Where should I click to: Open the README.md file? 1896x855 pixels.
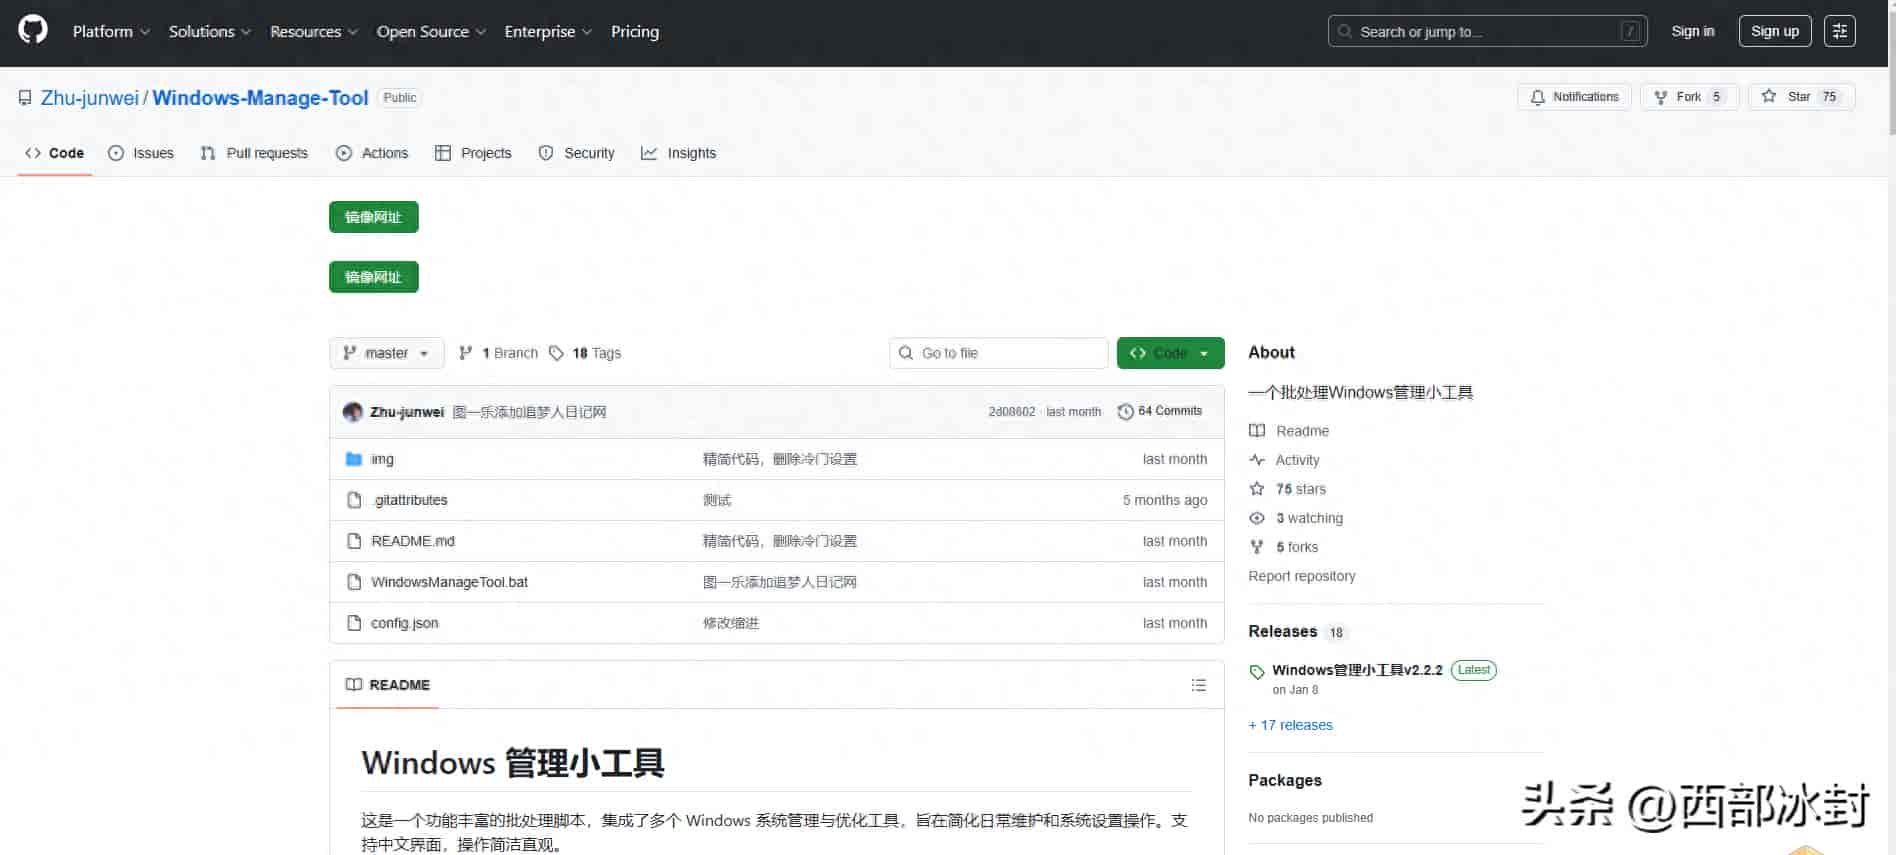coord(412,541)
